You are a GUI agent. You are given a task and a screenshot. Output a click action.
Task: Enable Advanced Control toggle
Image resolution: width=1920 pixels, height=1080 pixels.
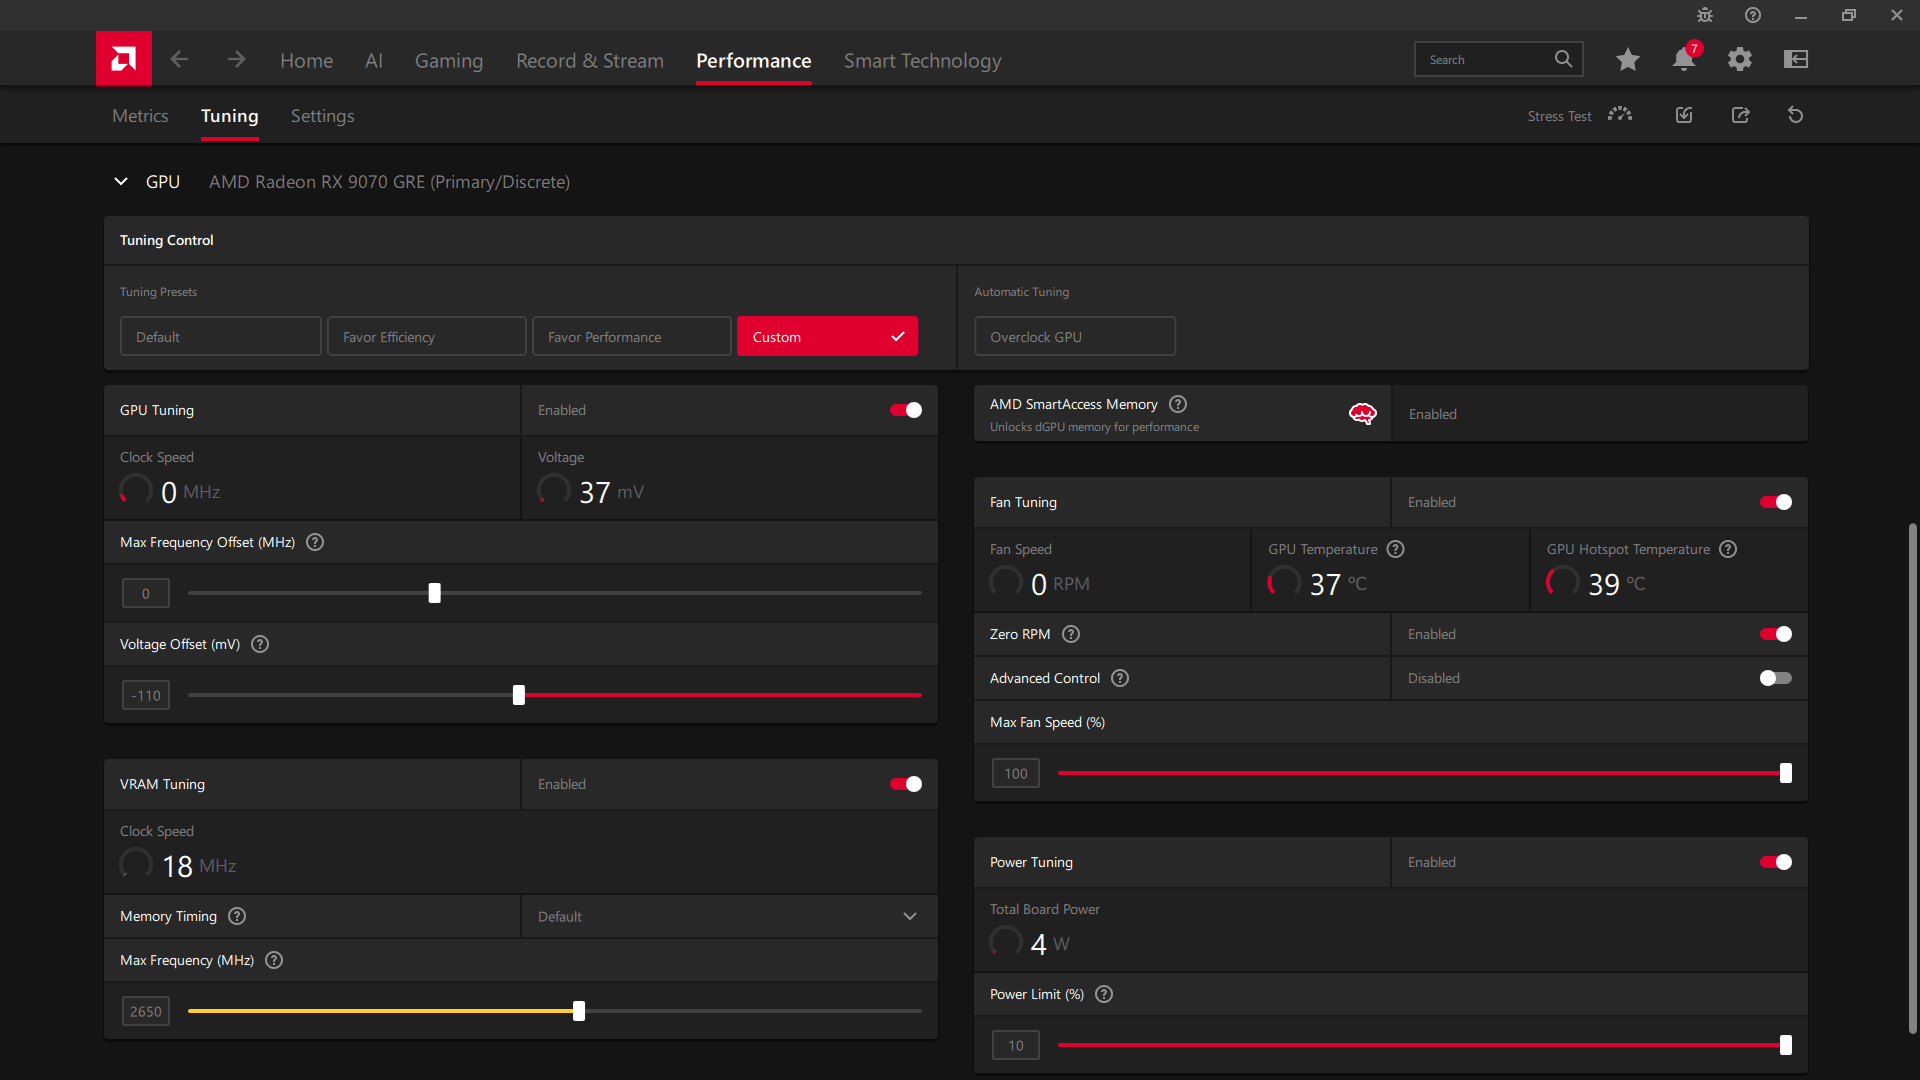[x=1776, y=678]
